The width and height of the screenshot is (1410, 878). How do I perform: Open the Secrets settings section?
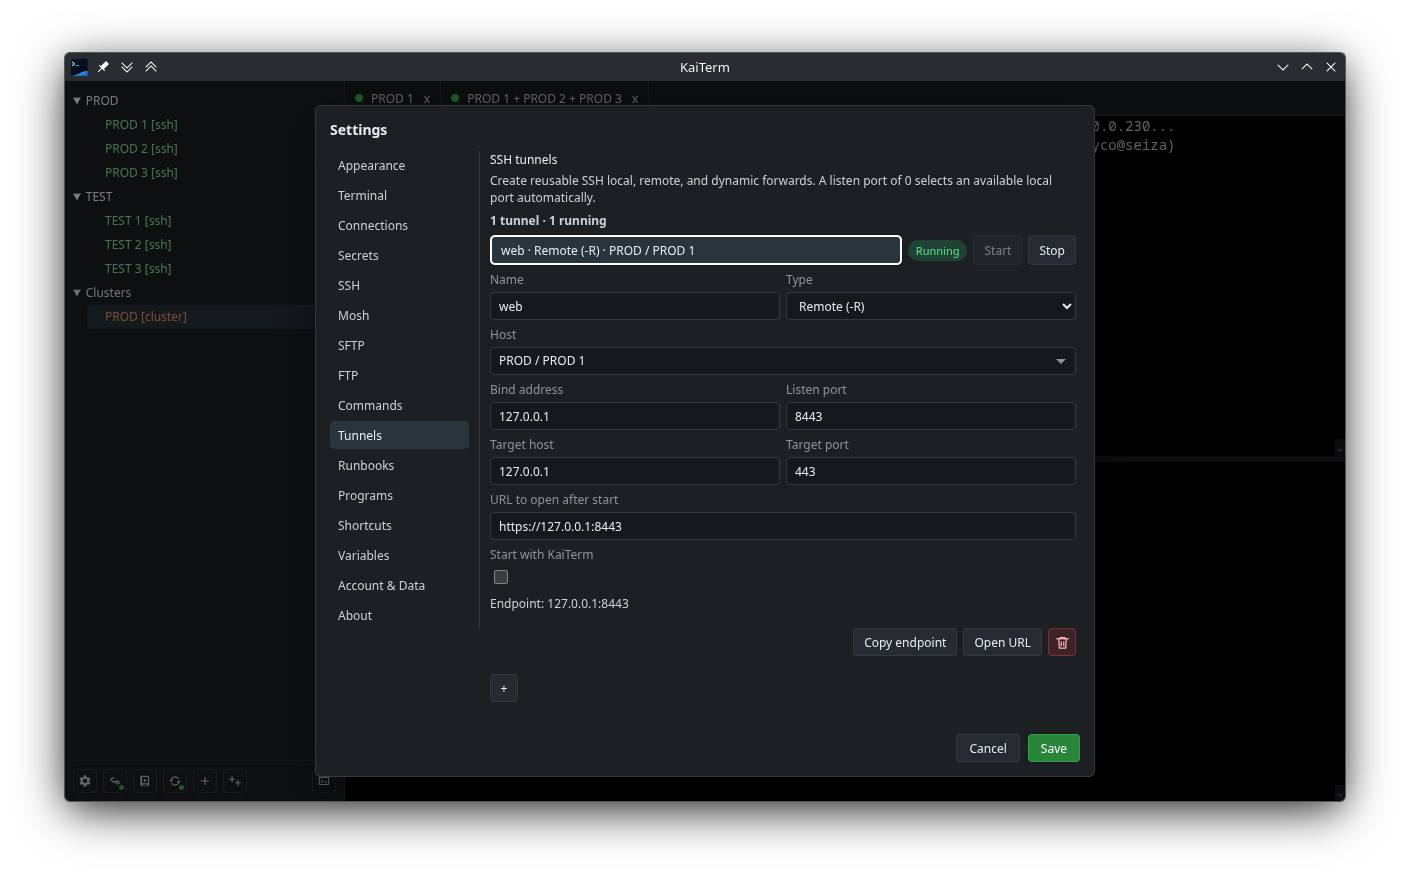coord(399,255)
